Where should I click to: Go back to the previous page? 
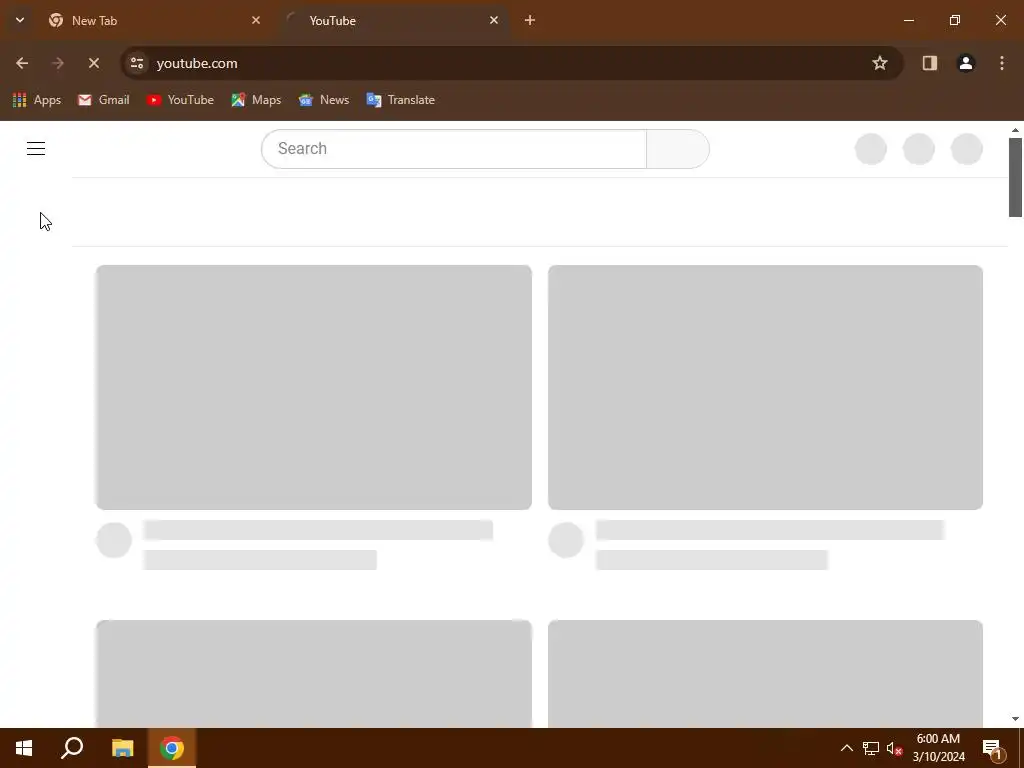[22, 63]
